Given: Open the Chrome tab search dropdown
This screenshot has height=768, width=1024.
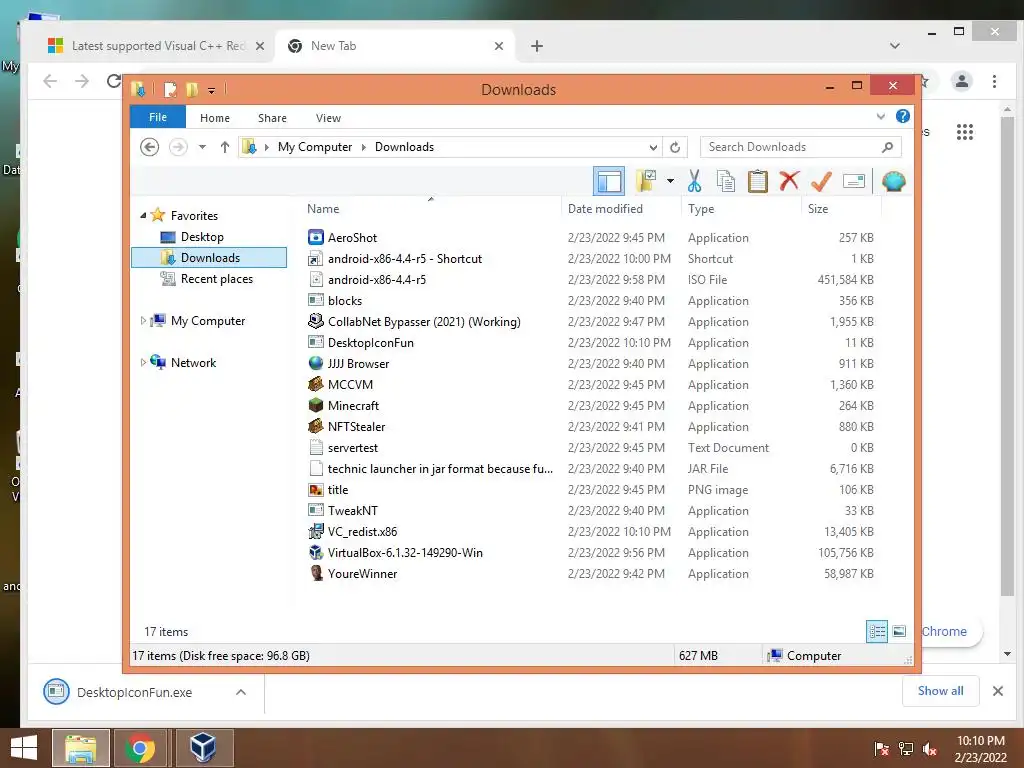Looking at the screenshot, I should (x=895, y=46).
